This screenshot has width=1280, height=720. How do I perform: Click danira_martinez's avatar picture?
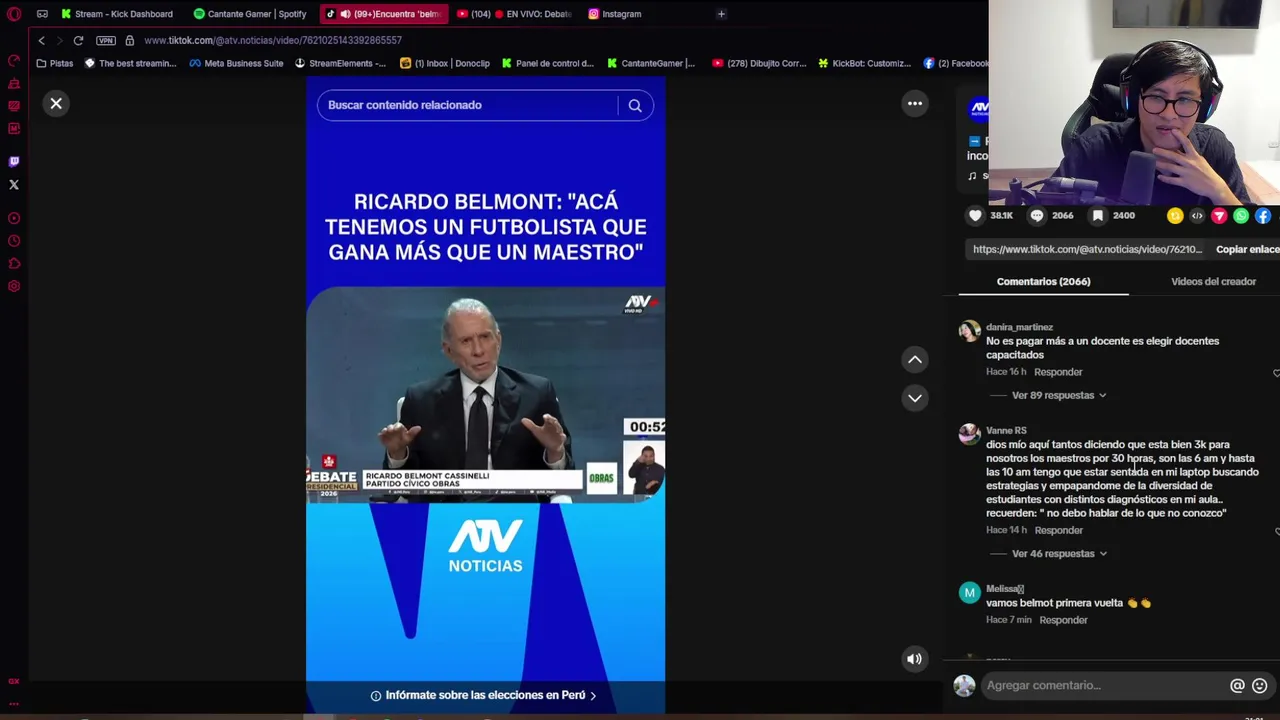pos(969,332)
